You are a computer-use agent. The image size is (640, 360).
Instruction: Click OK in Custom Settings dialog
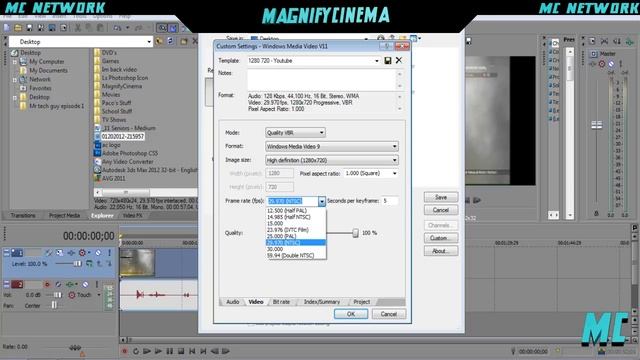351,314
